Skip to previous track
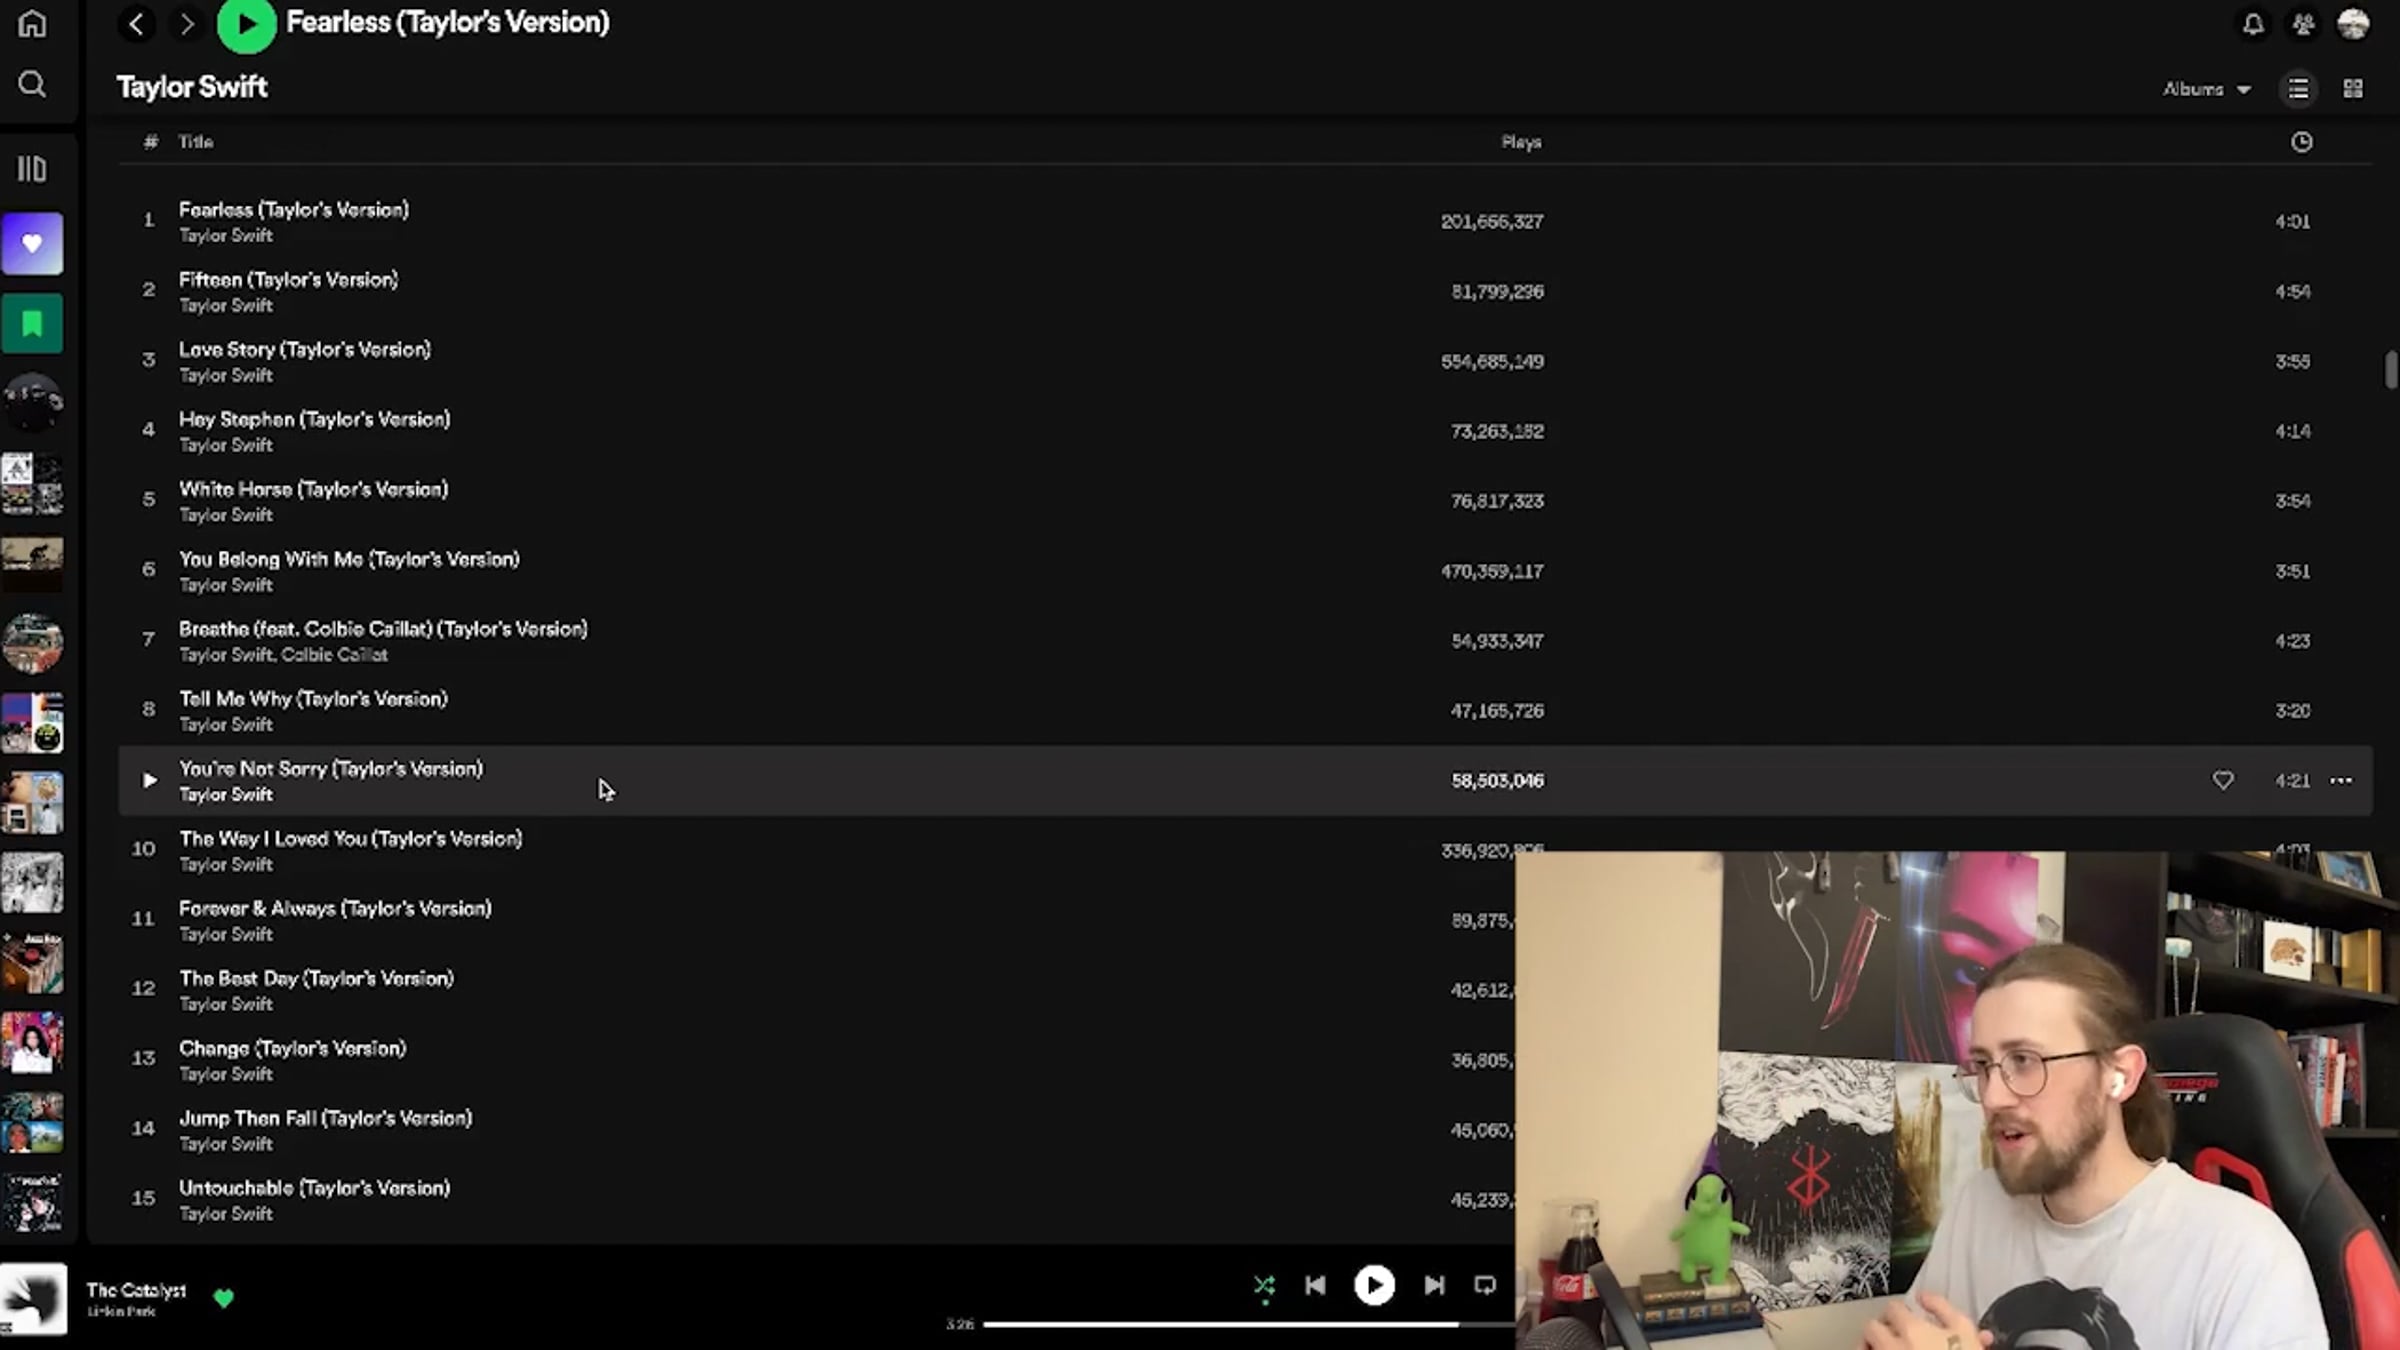The height and width of the screenshot is (1350, 2400). pyautogui.click(x=1315, y=1285)
